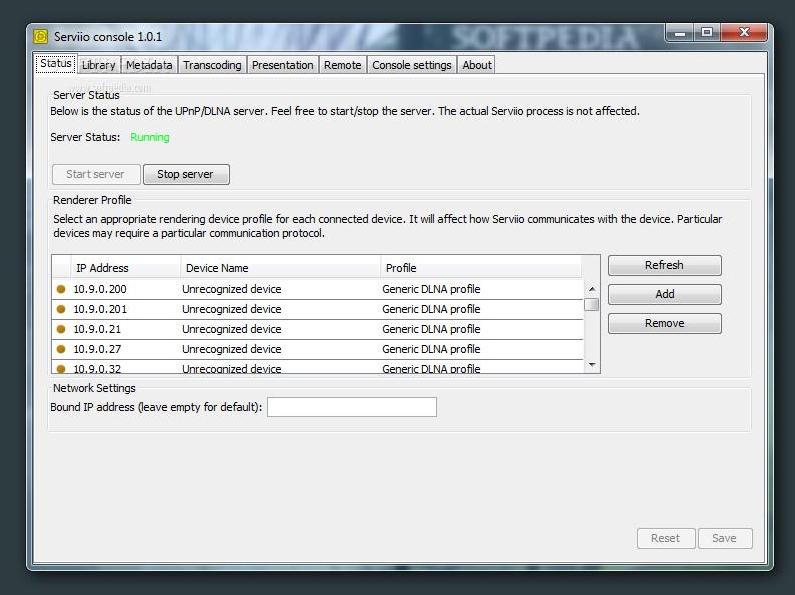Click the Reset button

[666, 538]
